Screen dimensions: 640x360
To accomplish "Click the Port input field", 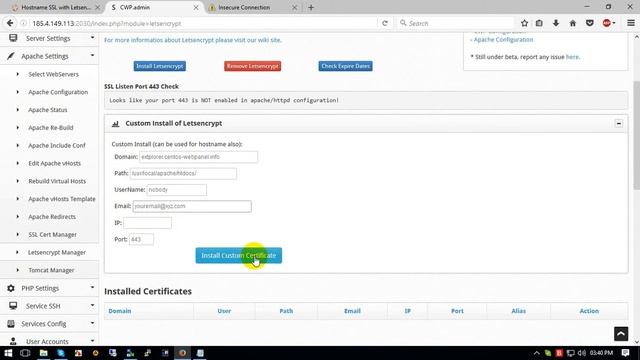I will (x=141, y=239).
